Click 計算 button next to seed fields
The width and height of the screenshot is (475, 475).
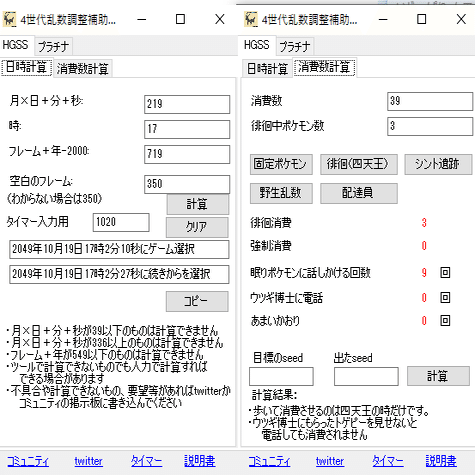tap(438, 376)
